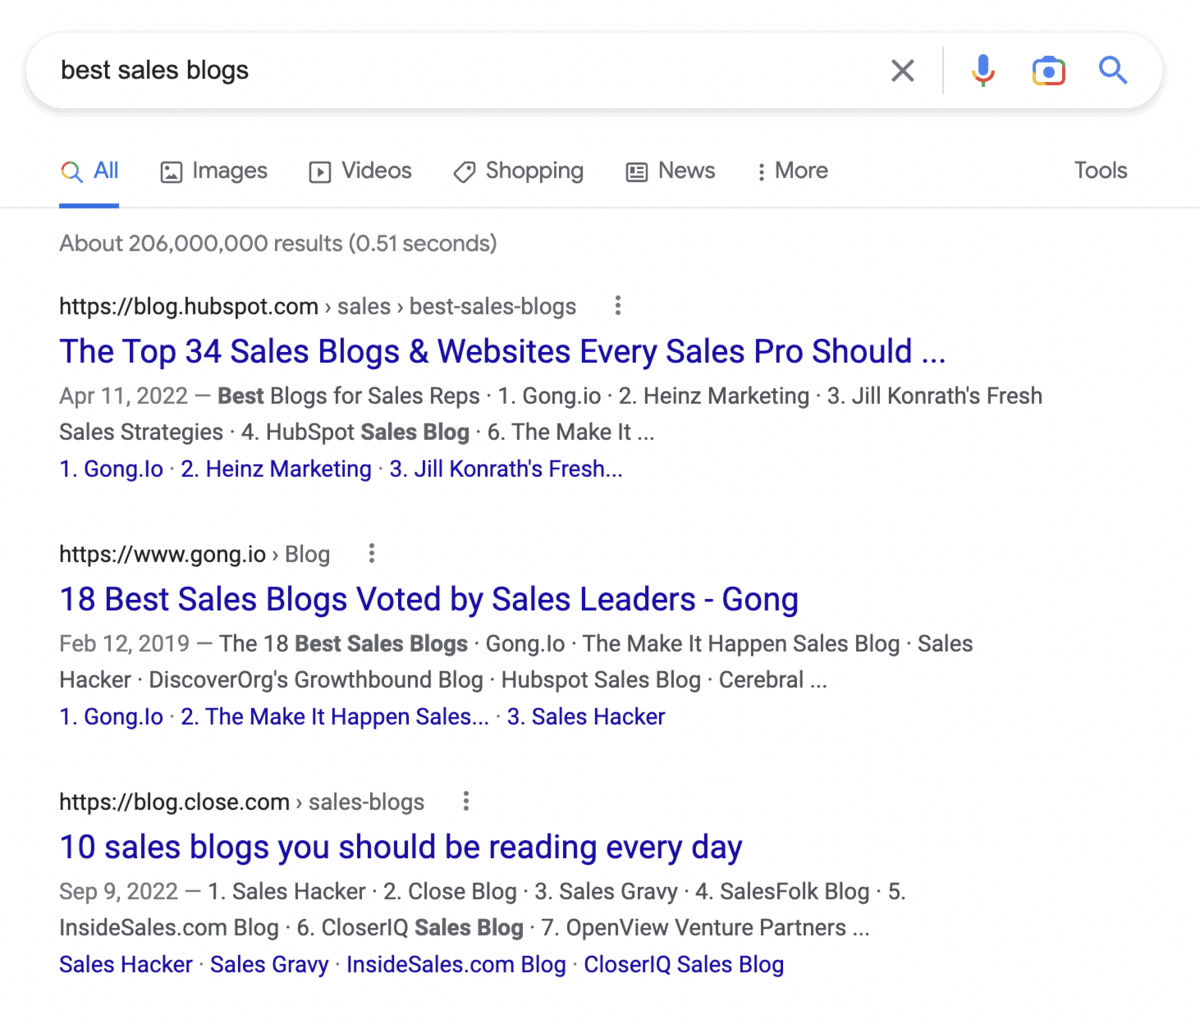Follow Sales Hacker sitelink under Close result

click(x=126, y=965)
